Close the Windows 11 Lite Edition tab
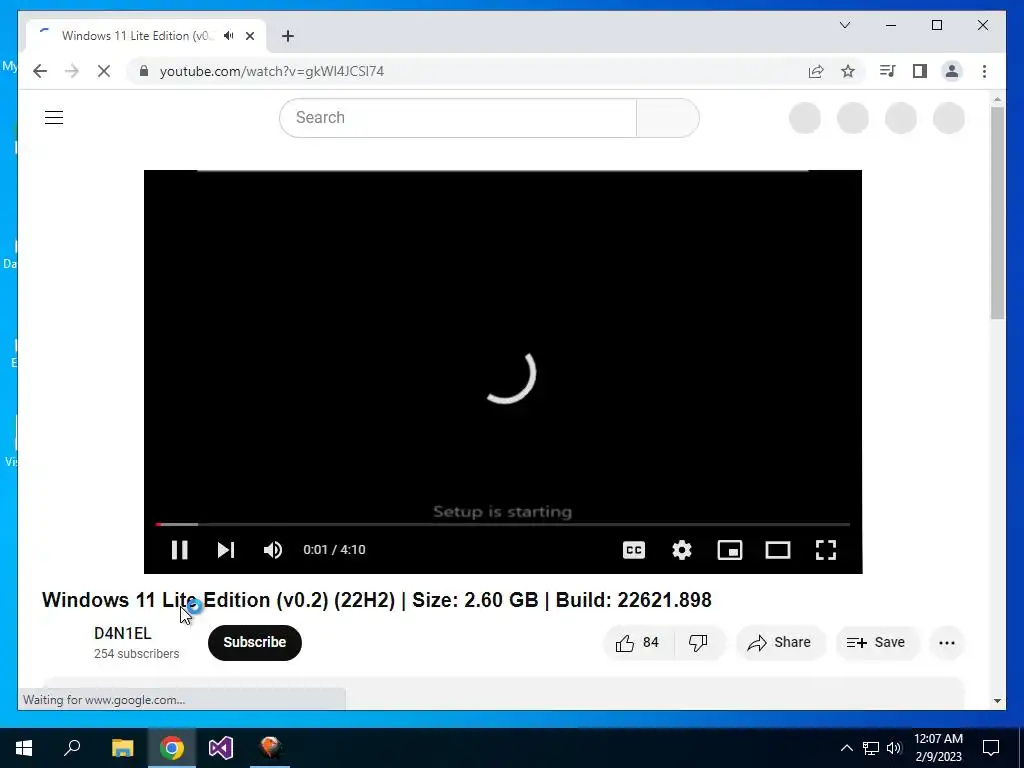This screenshot has width=1024, height=768. [249, 36]
